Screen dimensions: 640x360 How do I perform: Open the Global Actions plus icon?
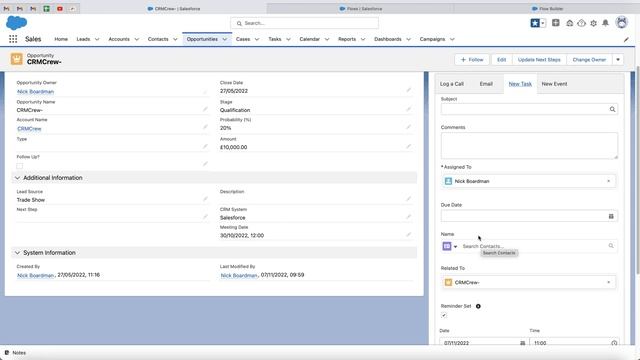point(556,23)
